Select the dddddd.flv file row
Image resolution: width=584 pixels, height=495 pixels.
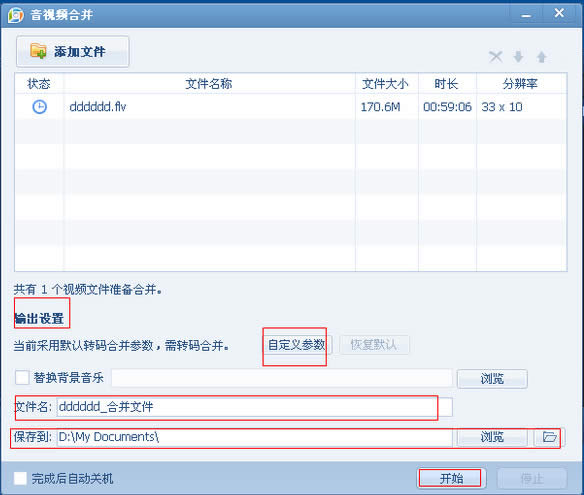pos(291,107)
